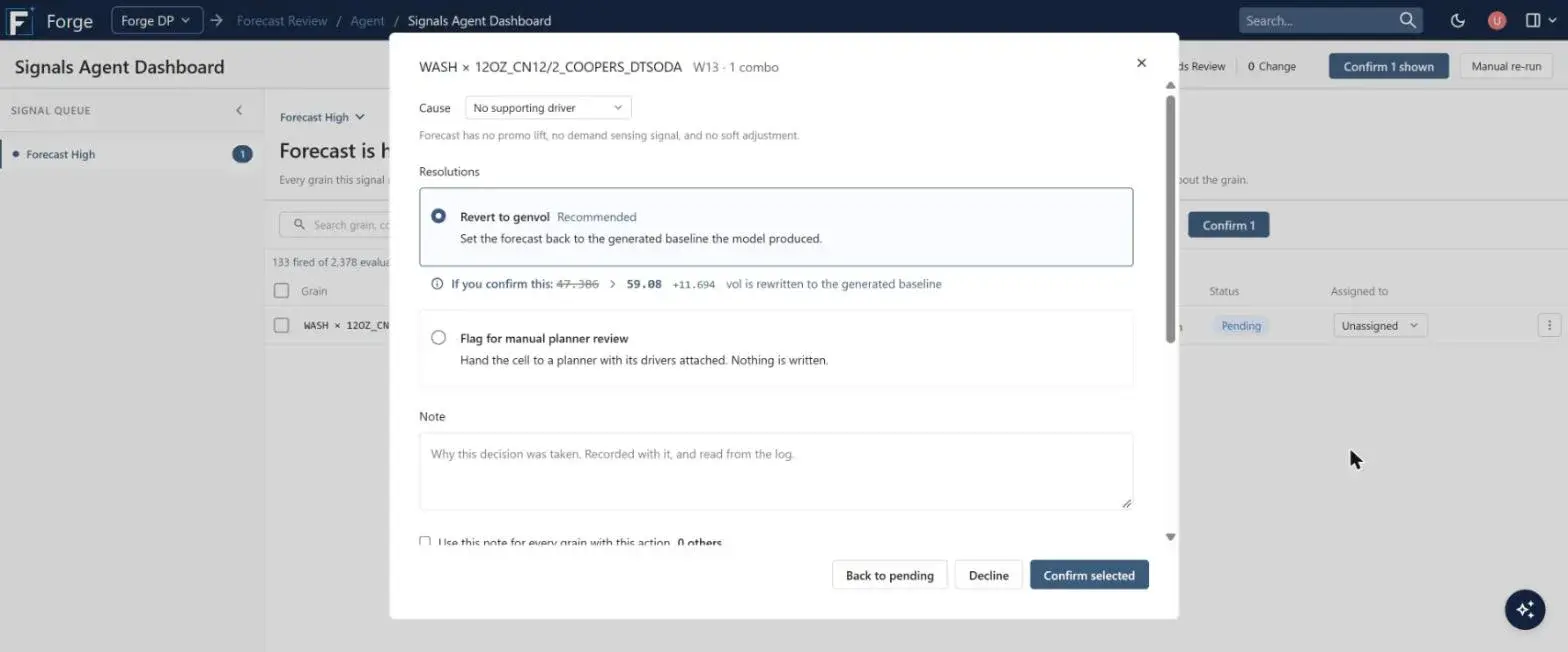Click the WASH × 12OZ_CN12/2_COOPERS_DTSODA title
This screenshot has height=652, width=1568.
(550, 67)
